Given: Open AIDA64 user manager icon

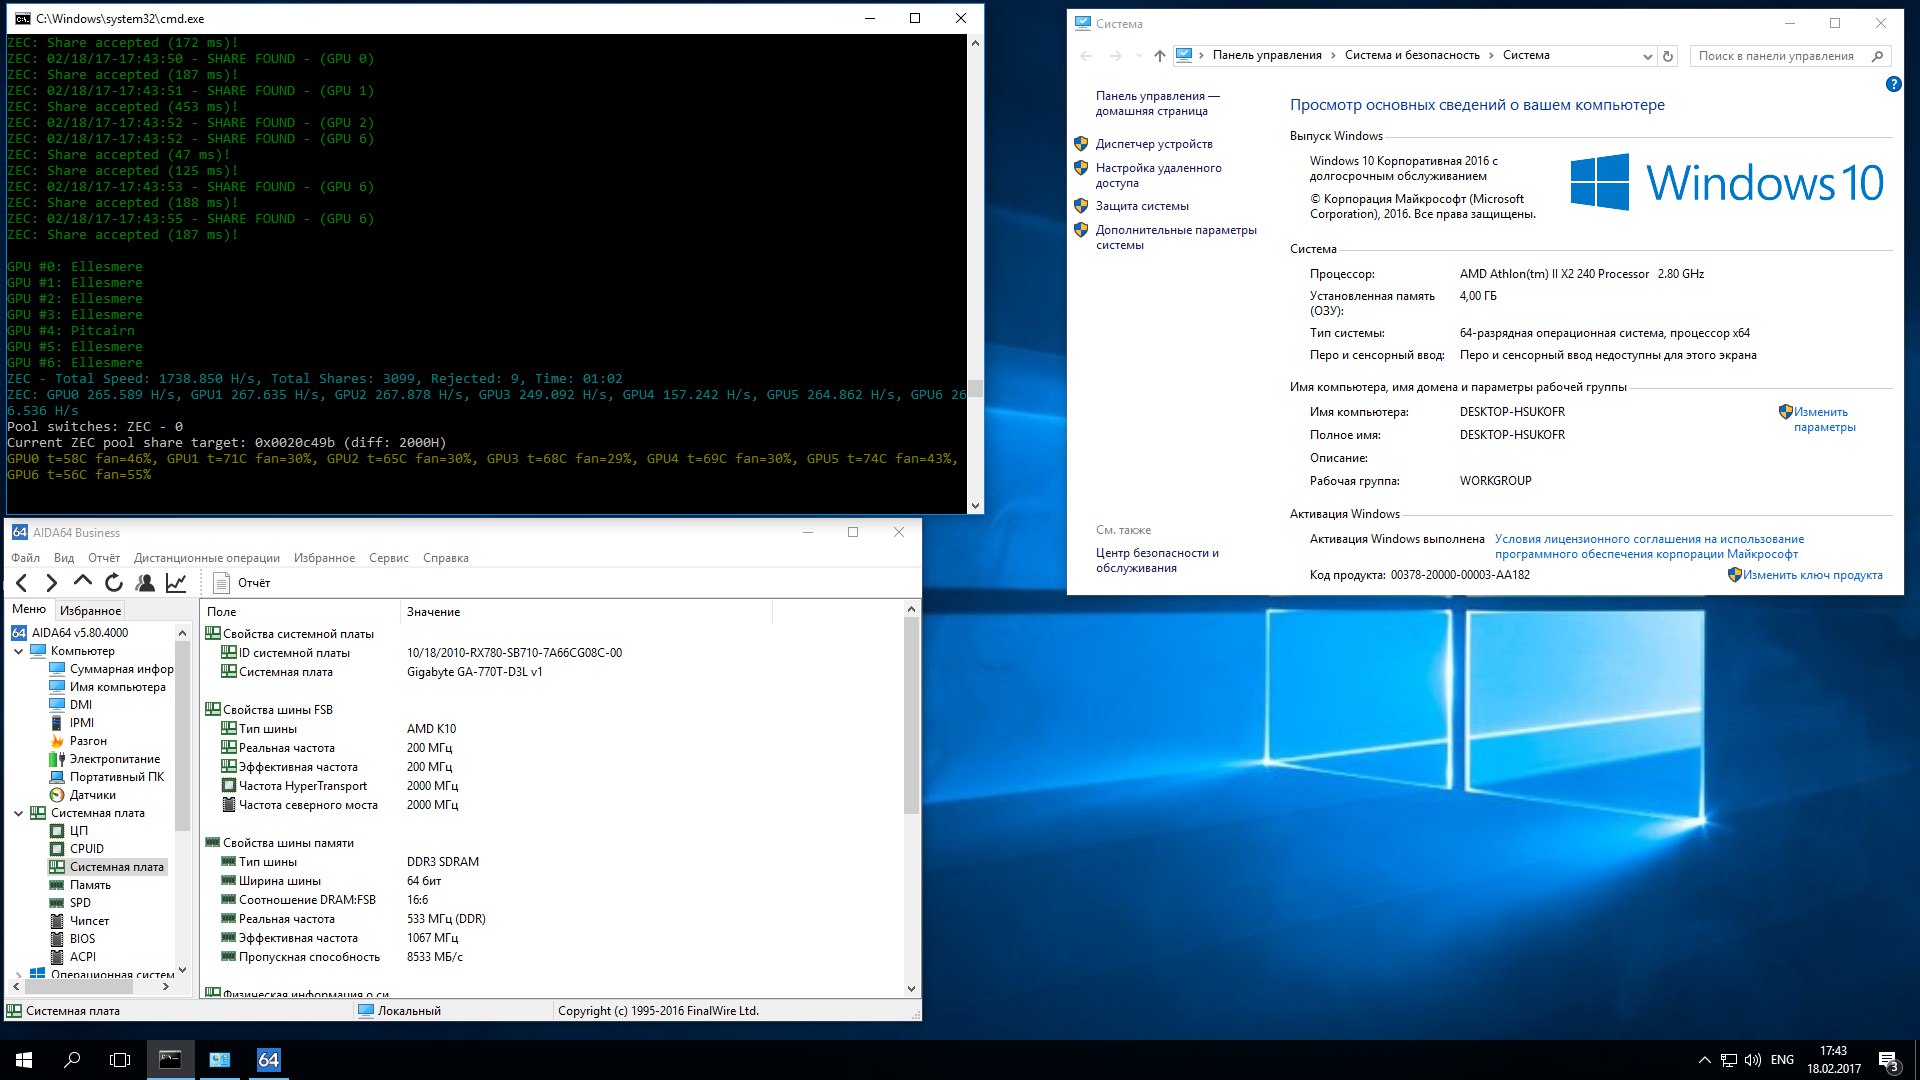Looking at the screenshot, I should pyautogui.click(x=145, y=583).
